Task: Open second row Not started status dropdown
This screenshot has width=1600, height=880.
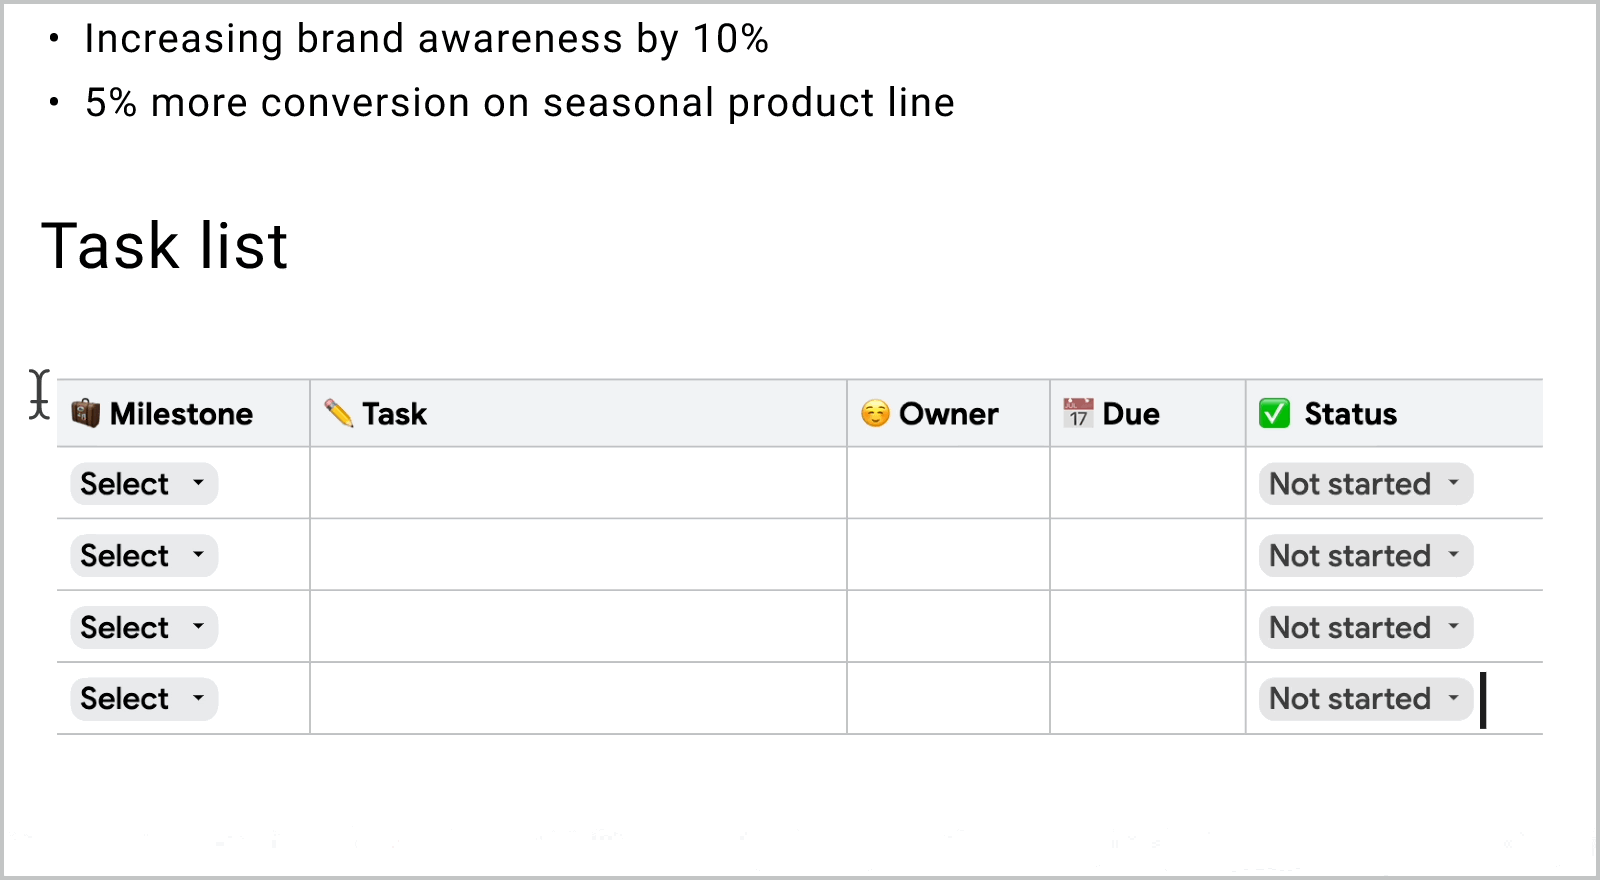Action: click(x=1366, y=556)
